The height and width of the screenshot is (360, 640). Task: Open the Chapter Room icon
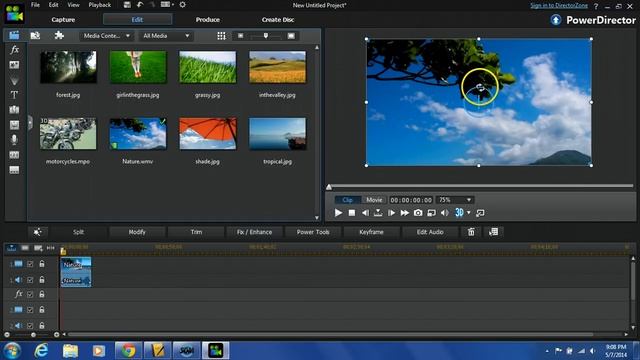14,155
